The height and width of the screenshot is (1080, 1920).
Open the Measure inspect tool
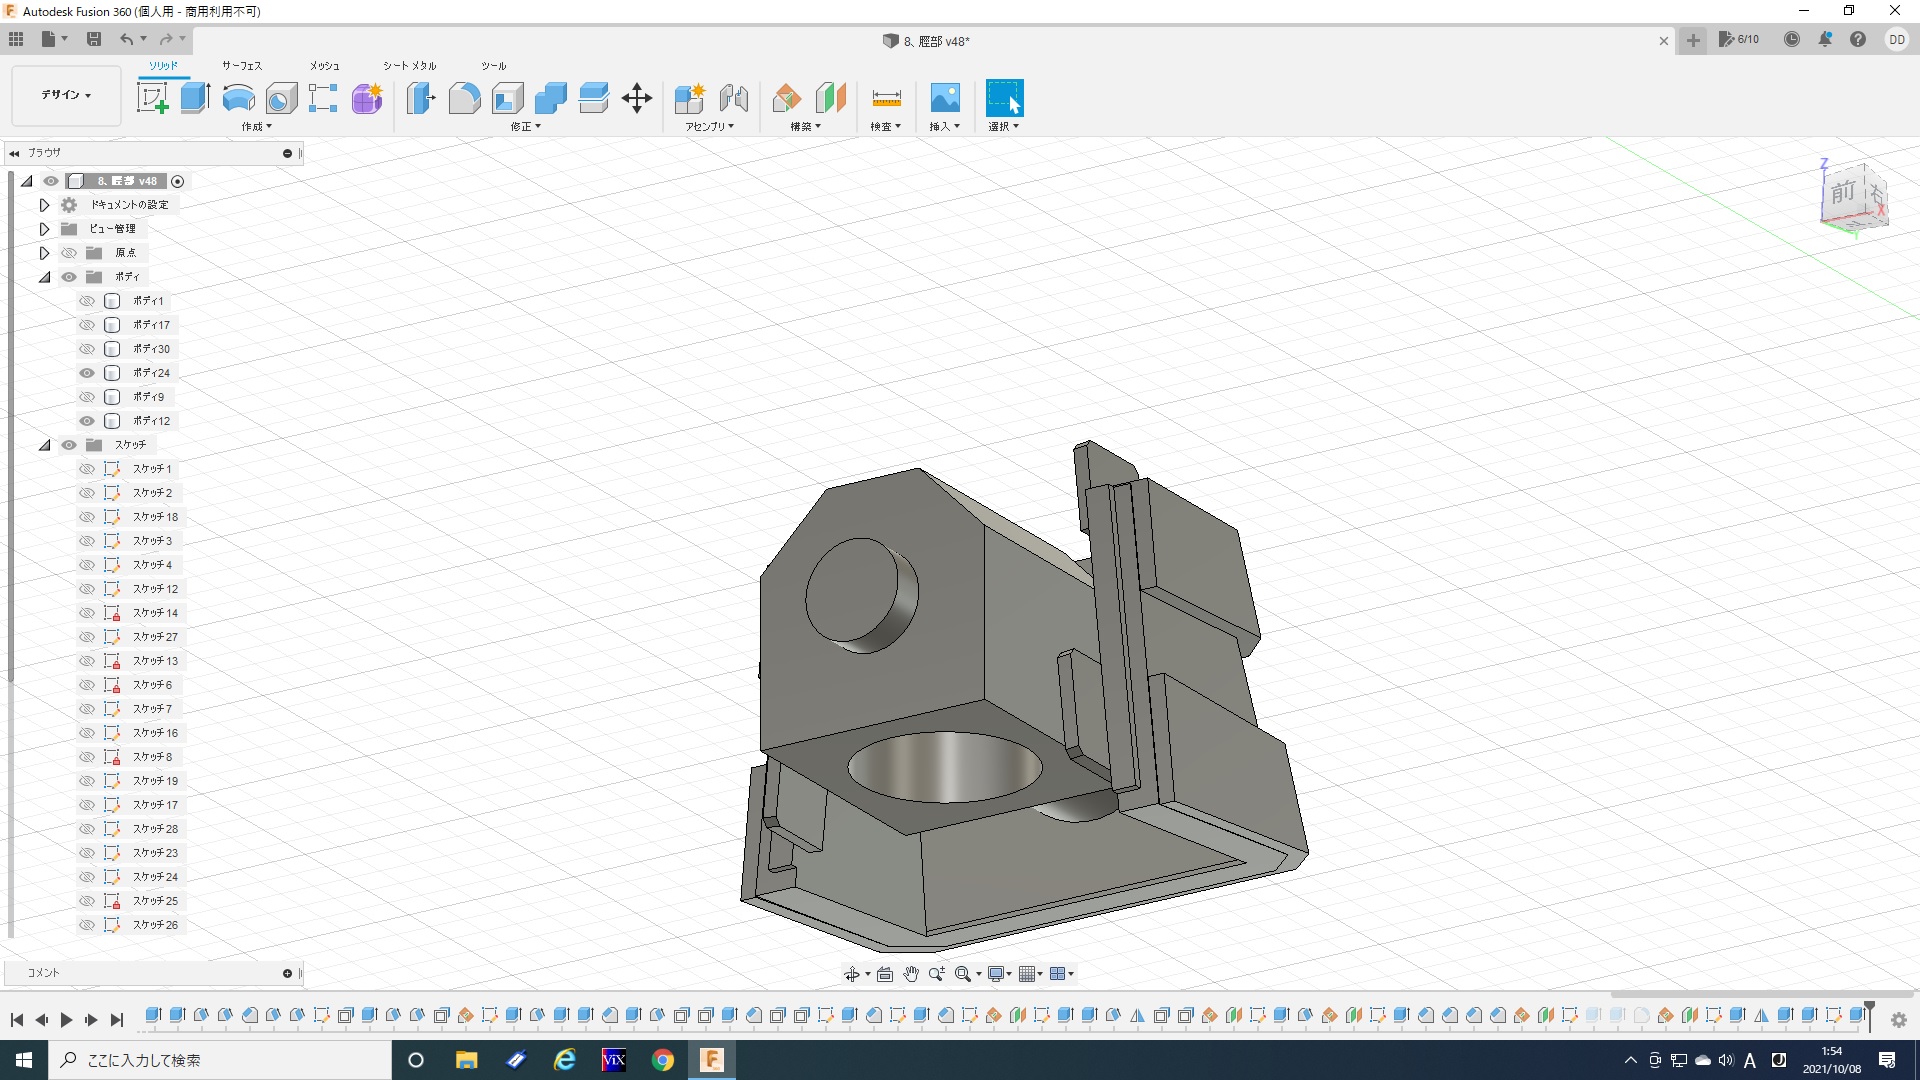[886, 98]
